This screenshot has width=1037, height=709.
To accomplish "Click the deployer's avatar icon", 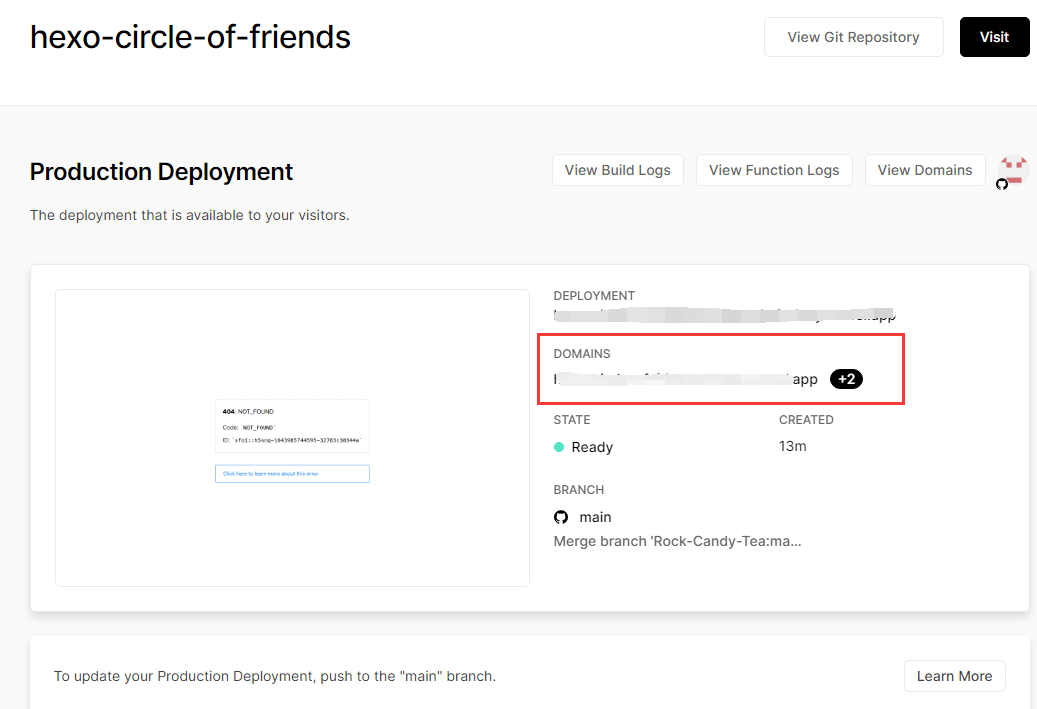I will [x=1014, y=169].
